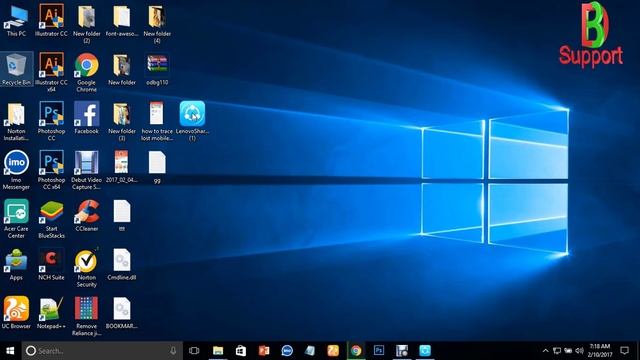
Task: Open the battery status tray icon
Action: [x=568, y=351]
